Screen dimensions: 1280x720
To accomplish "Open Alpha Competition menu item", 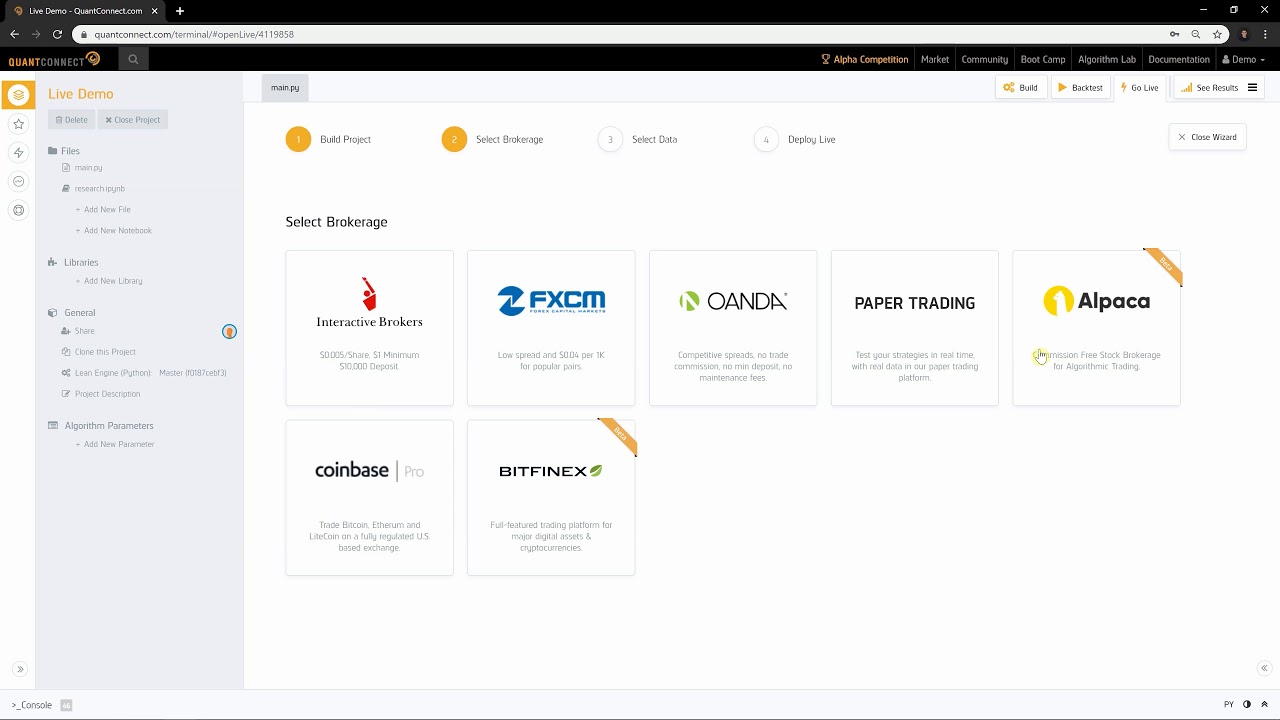I will pos(865,59).
